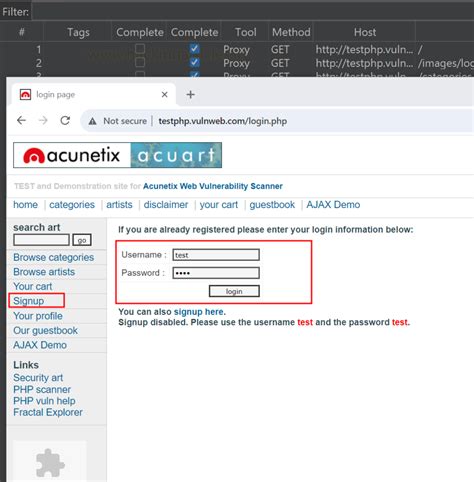This screenshot has height=482, width=474.
Task: Open Your cart in the sidebar
Action: (x=33, y=286)
